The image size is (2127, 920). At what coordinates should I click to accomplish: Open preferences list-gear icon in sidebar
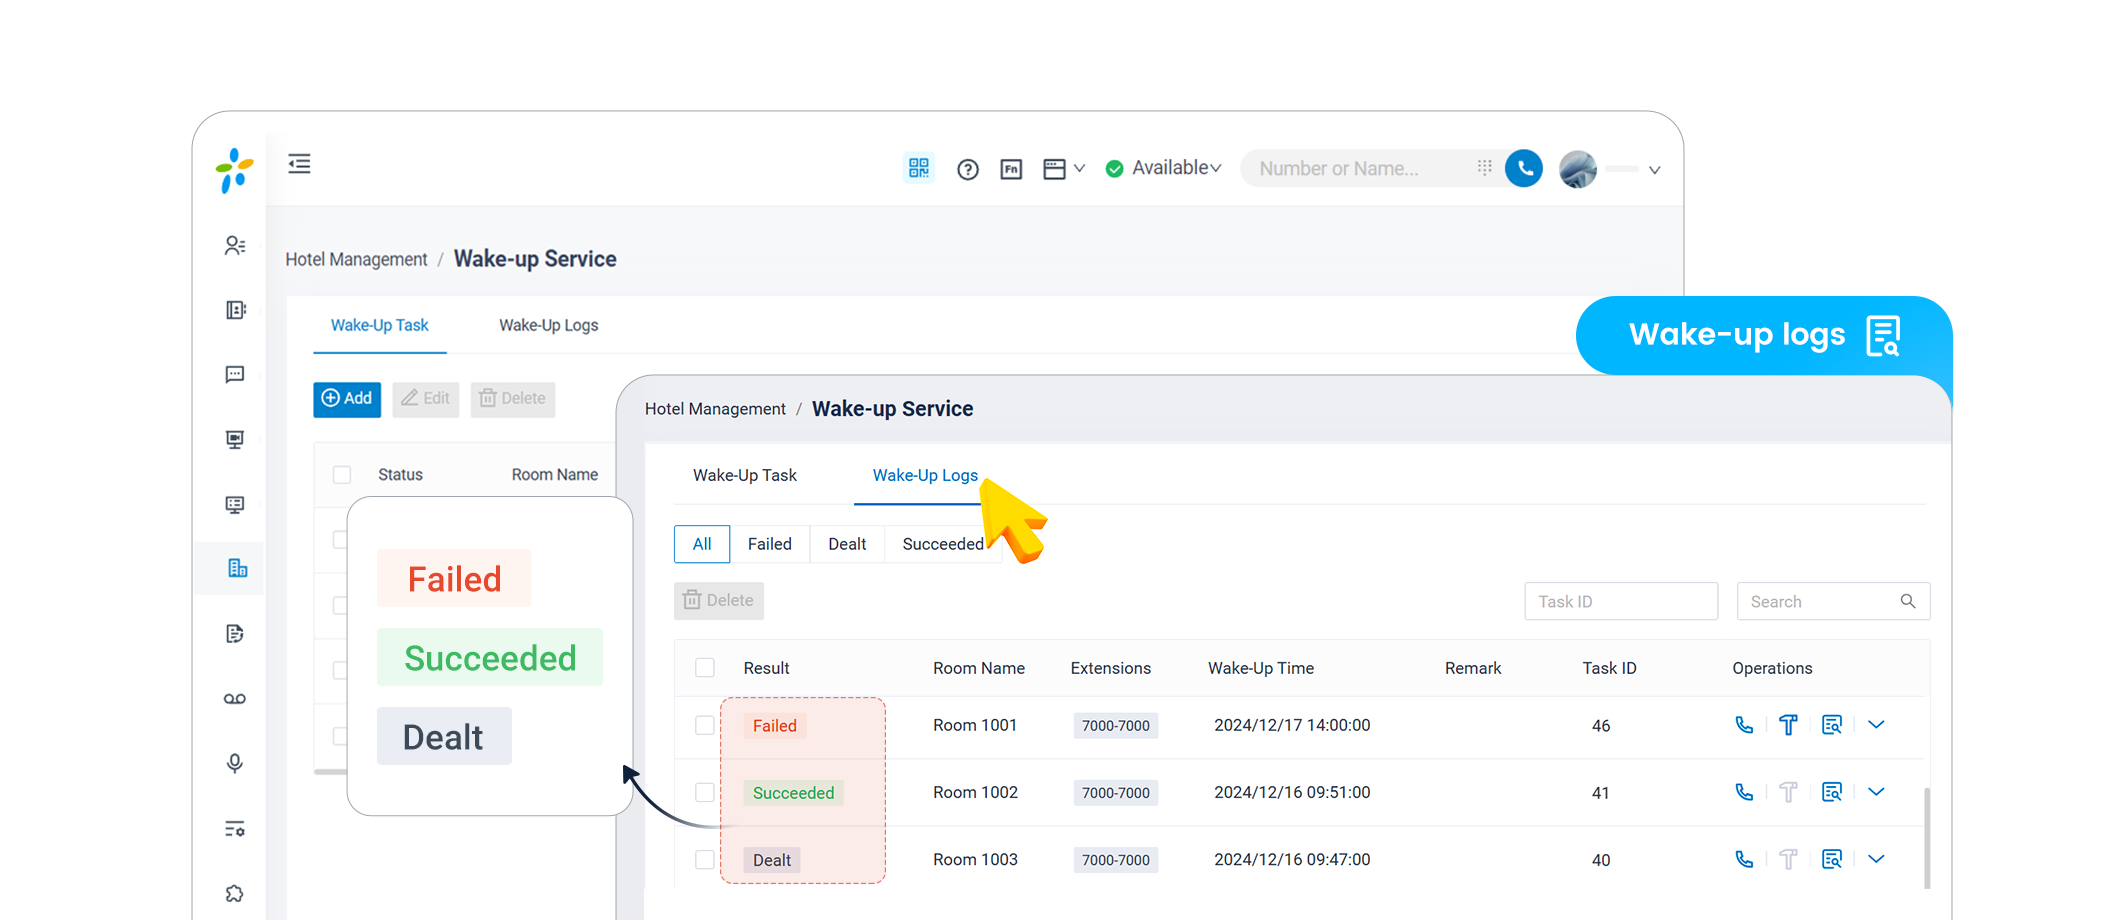(235, 829)
